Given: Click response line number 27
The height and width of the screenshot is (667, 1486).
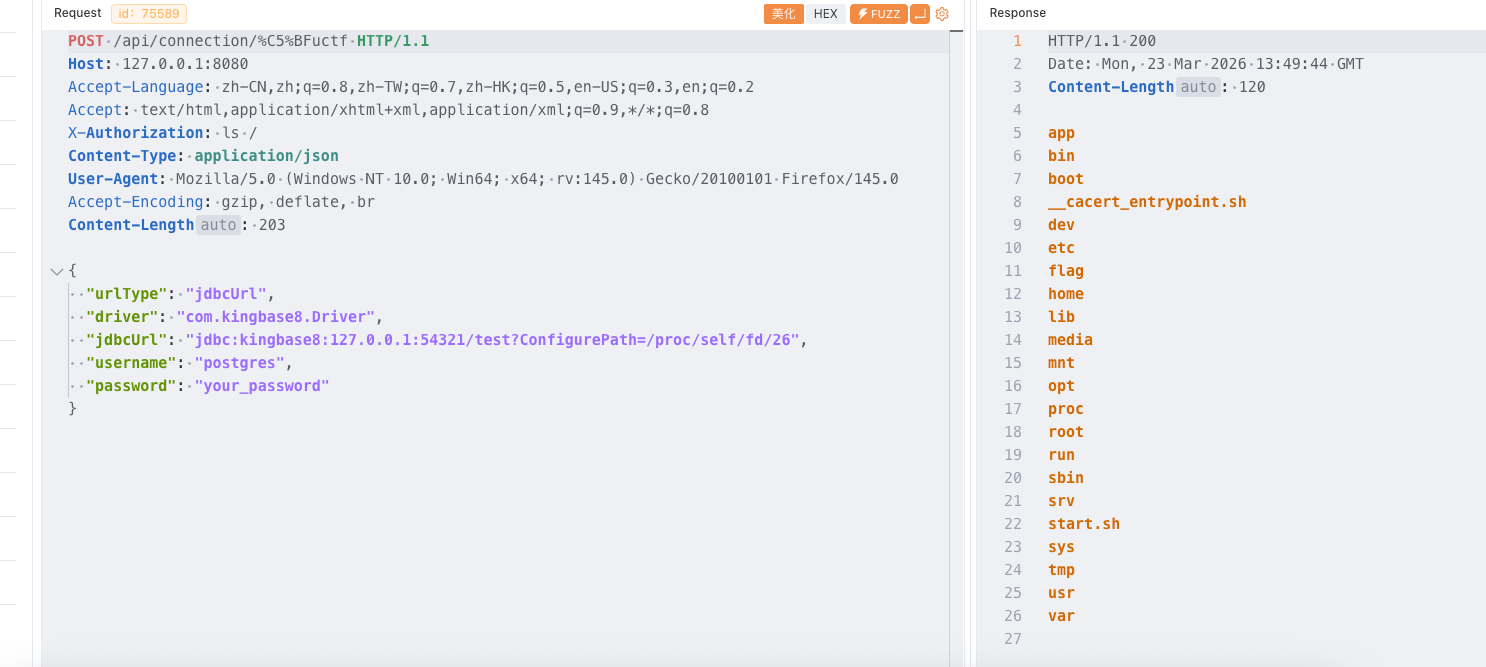Looking at the screenshot, I should coord(1014,639).
